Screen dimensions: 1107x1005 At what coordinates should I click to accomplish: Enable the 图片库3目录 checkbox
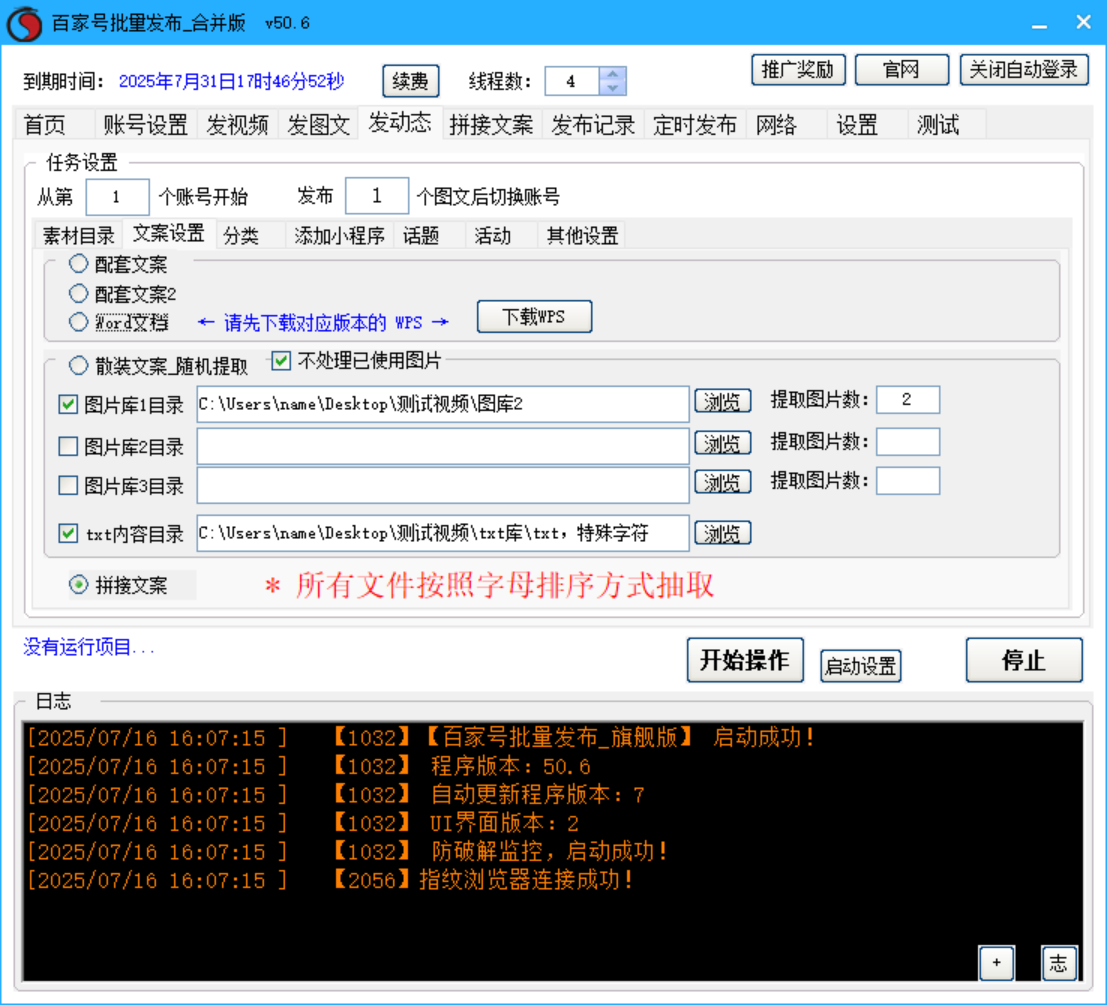click(68, 486)
